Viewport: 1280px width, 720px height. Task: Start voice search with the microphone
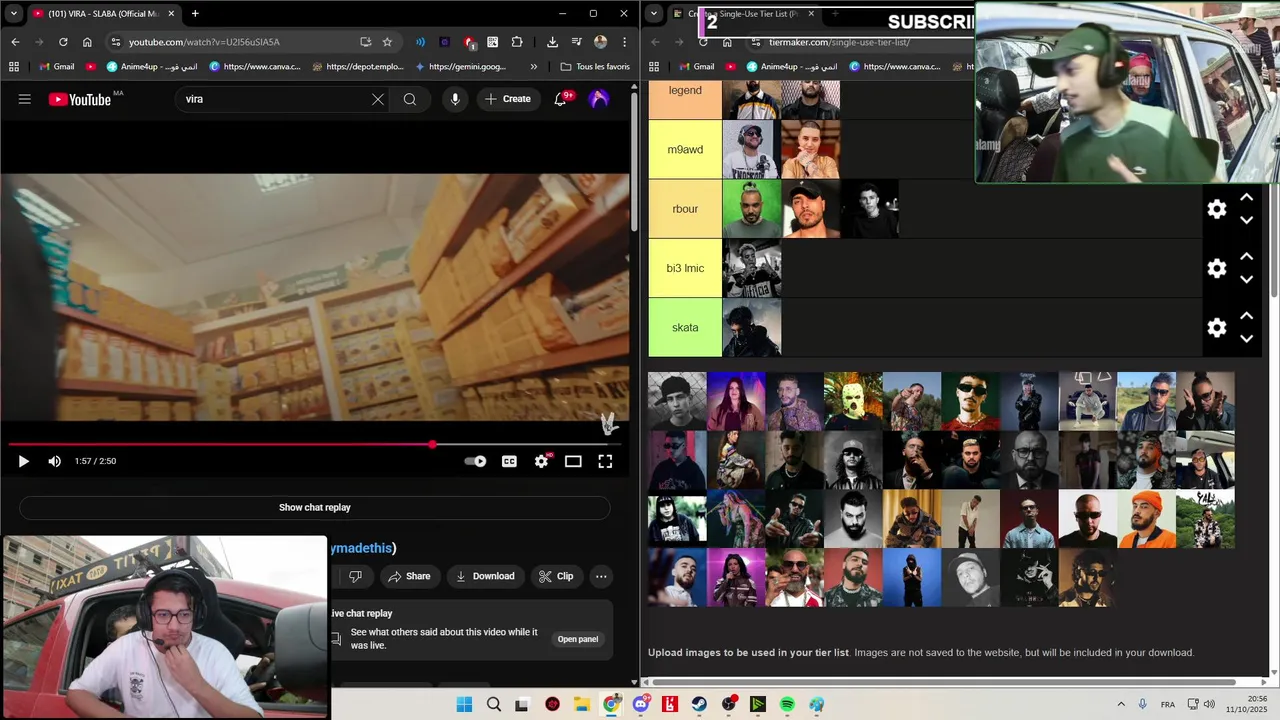click(455, 99)
